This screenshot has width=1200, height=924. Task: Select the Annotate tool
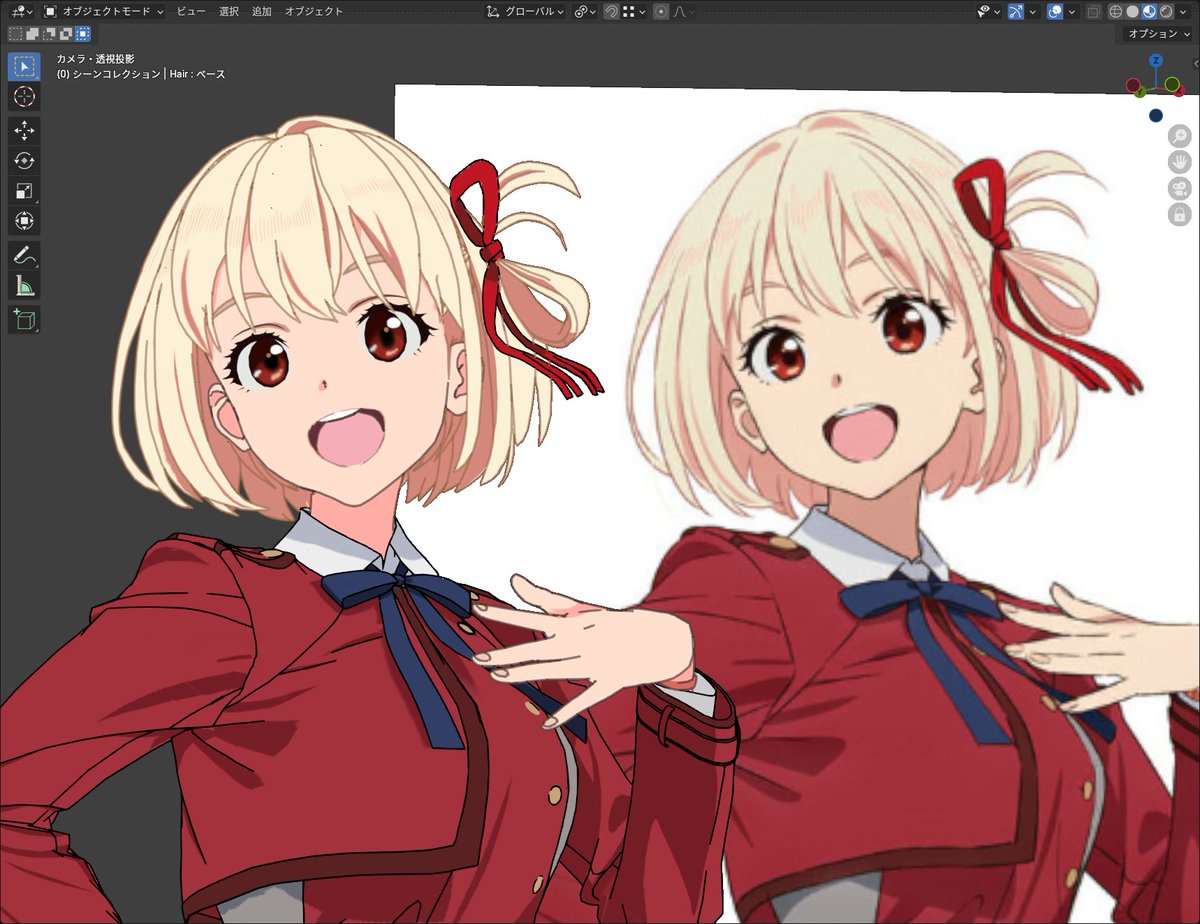24,255
